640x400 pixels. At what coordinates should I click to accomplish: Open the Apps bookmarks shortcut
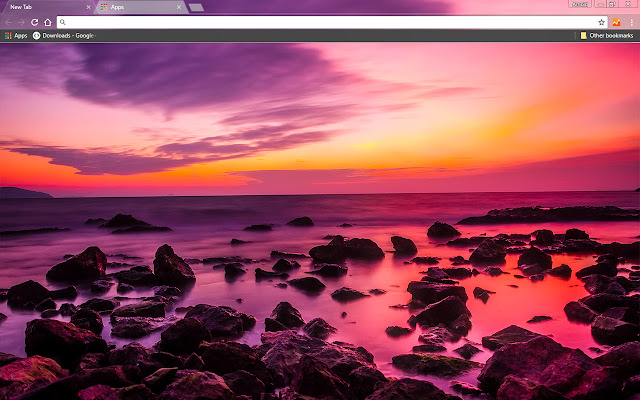coord(15,35)
